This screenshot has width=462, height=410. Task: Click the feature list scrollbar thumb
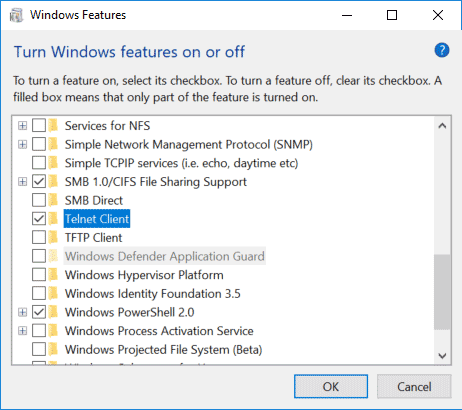442,292
